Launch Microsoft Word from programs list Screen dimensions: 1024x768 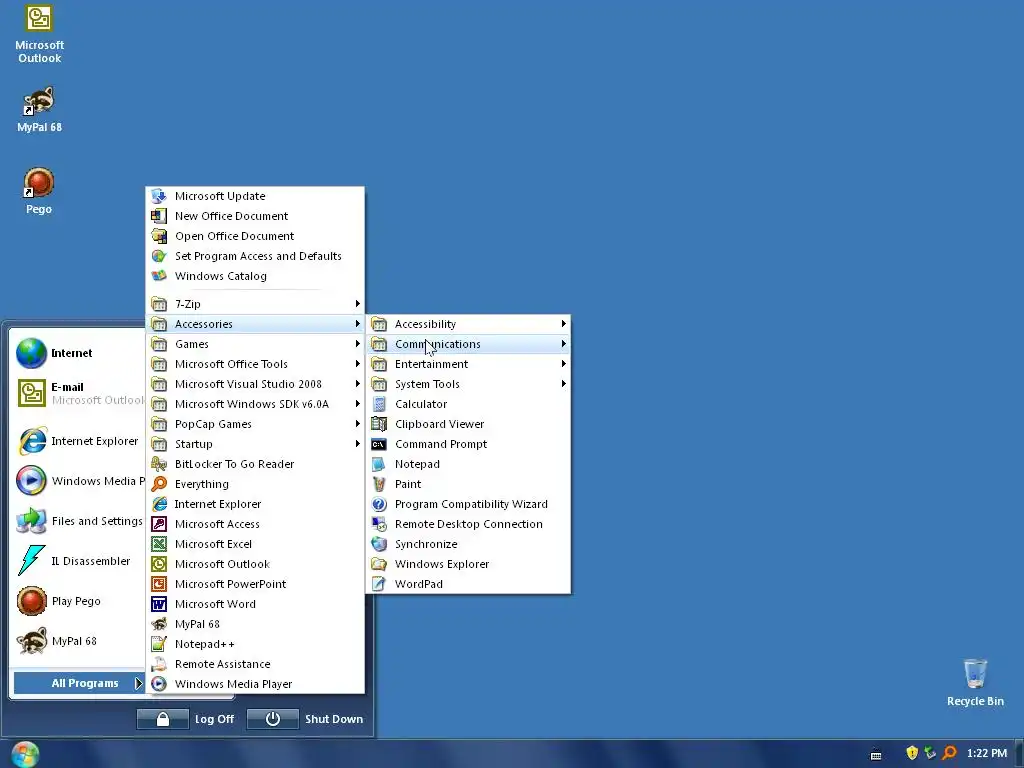pyautogui.click(x=255, y=604)
